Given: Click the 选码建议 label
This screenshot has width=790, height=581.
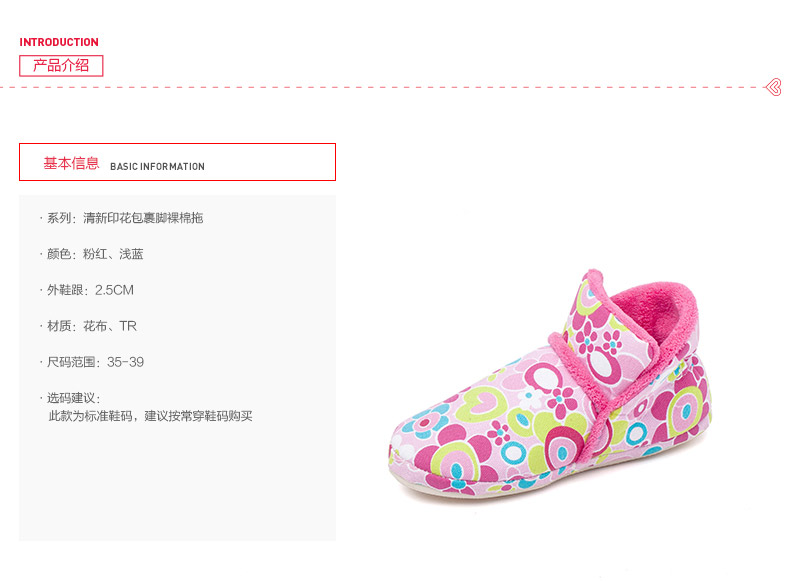Looking at the screenshot, I should (72, 398).
